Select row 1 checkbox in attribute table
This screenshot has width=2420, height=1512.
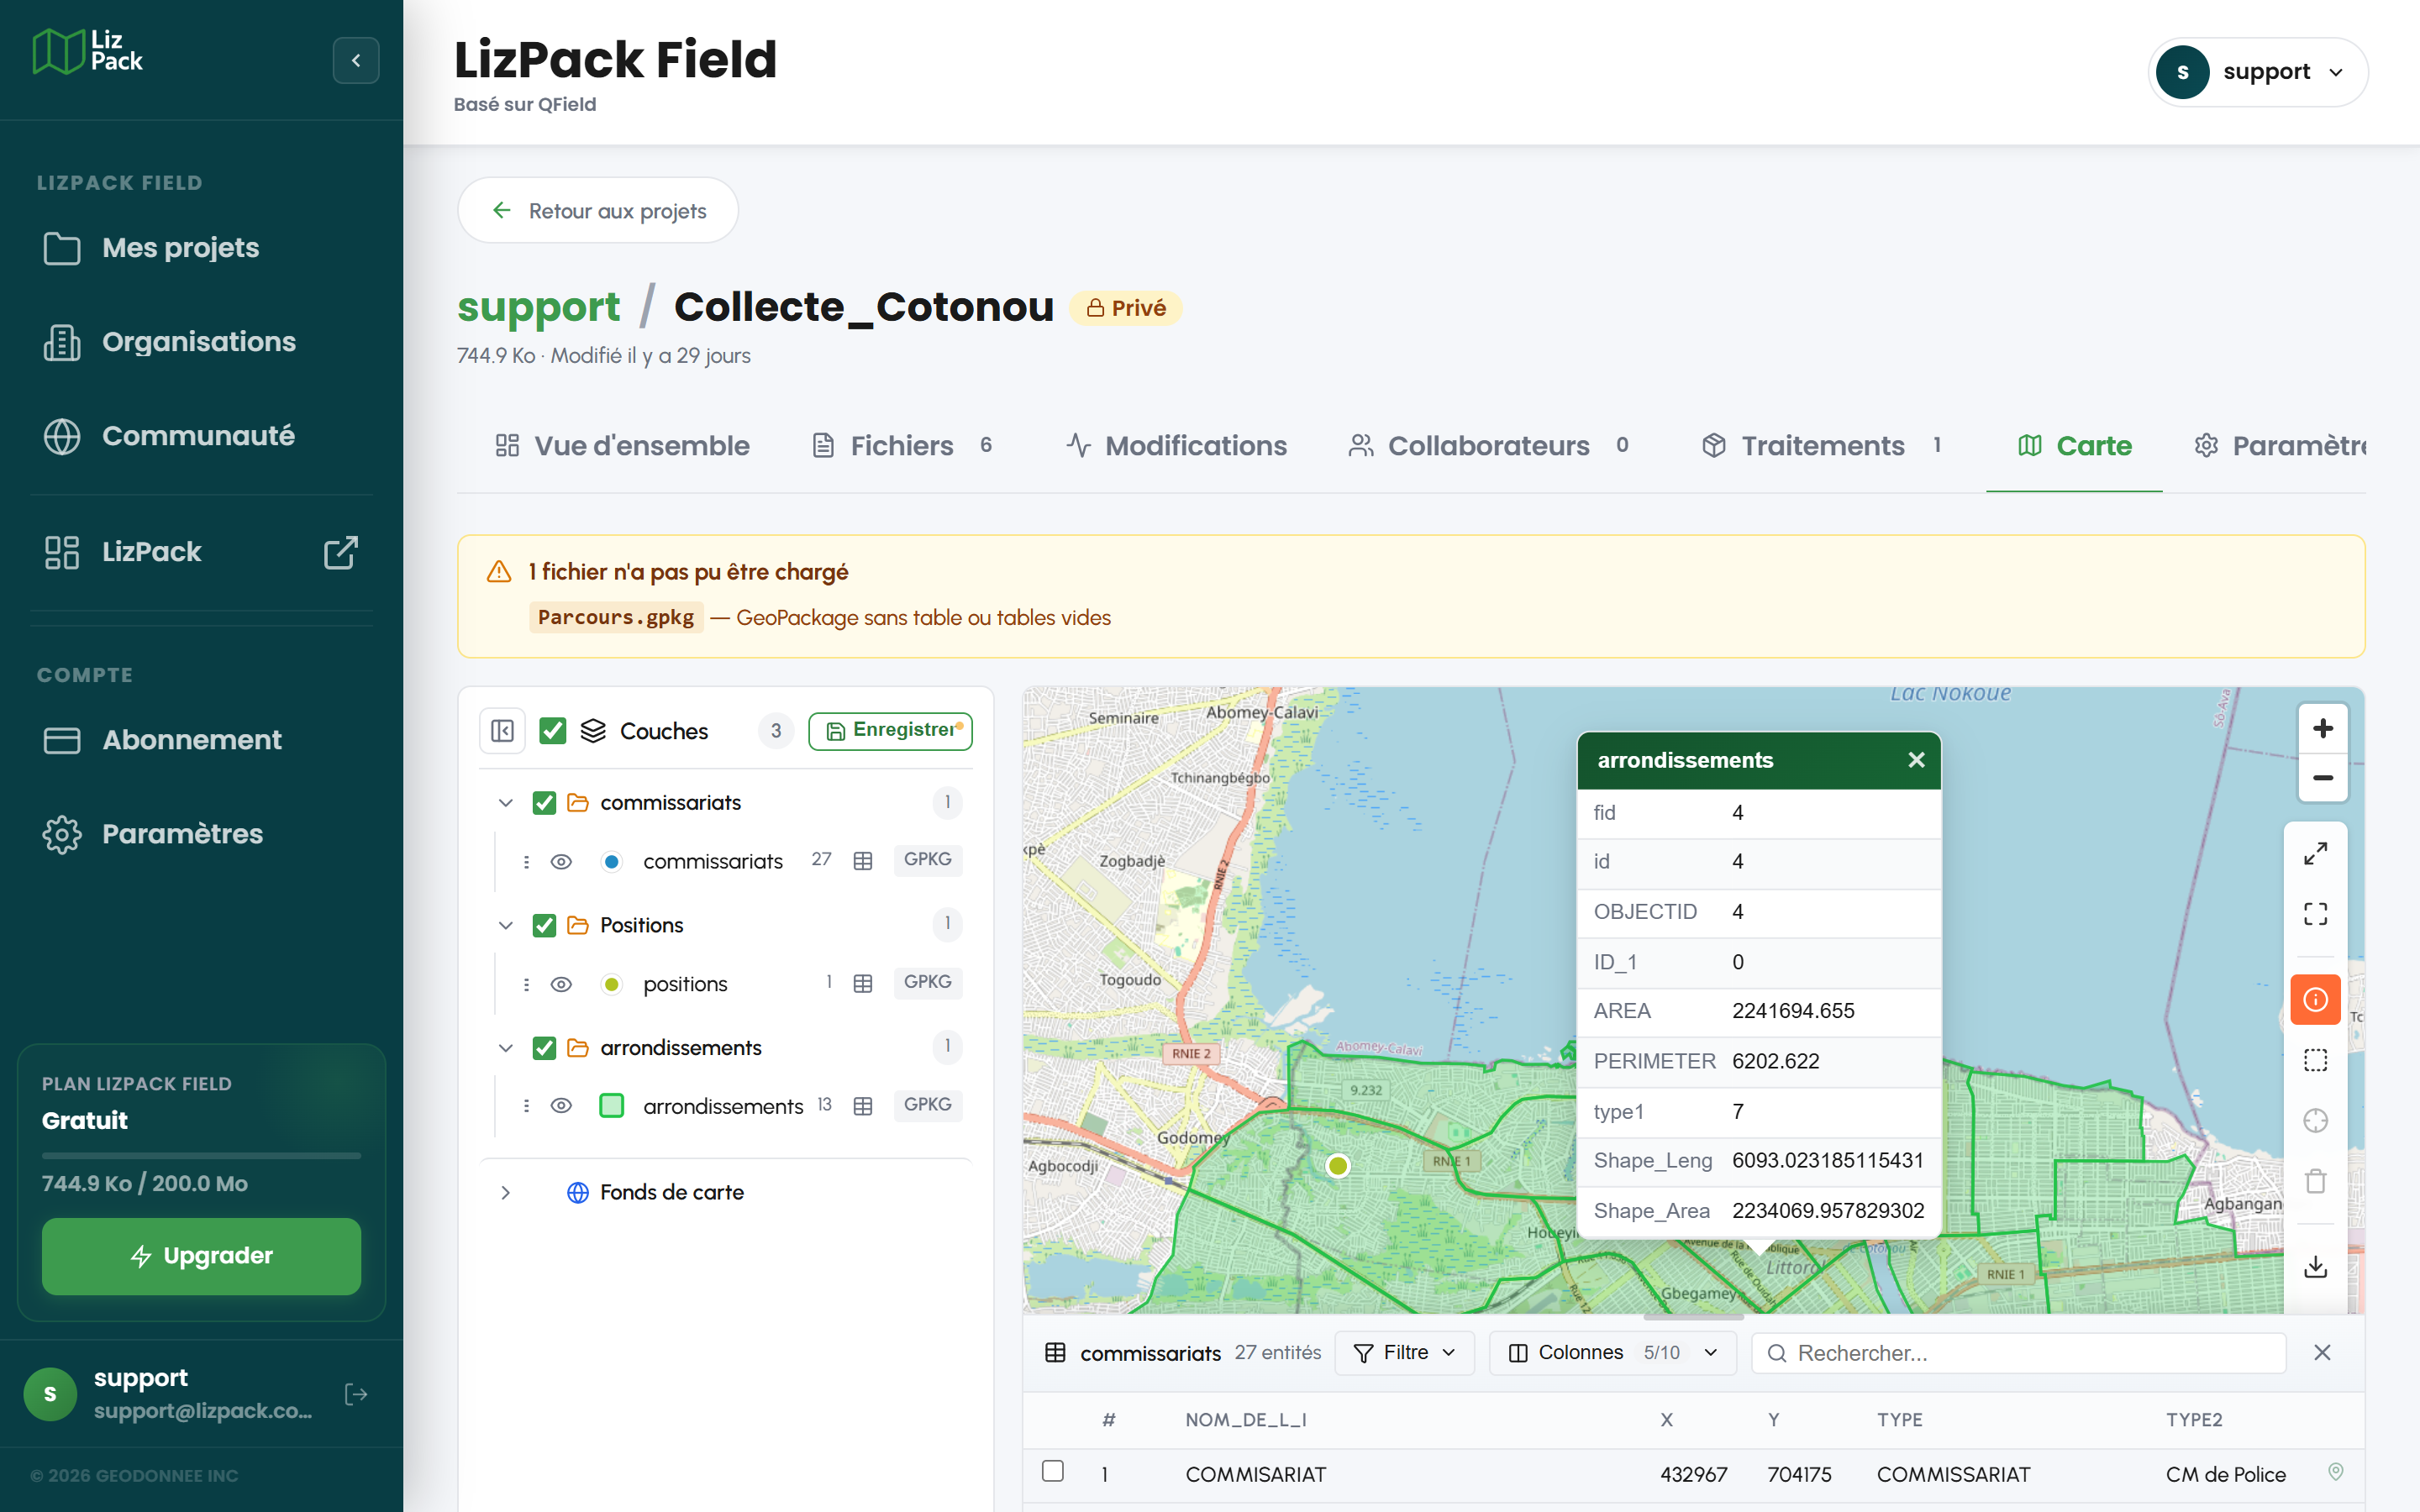click(1052, 1471)
